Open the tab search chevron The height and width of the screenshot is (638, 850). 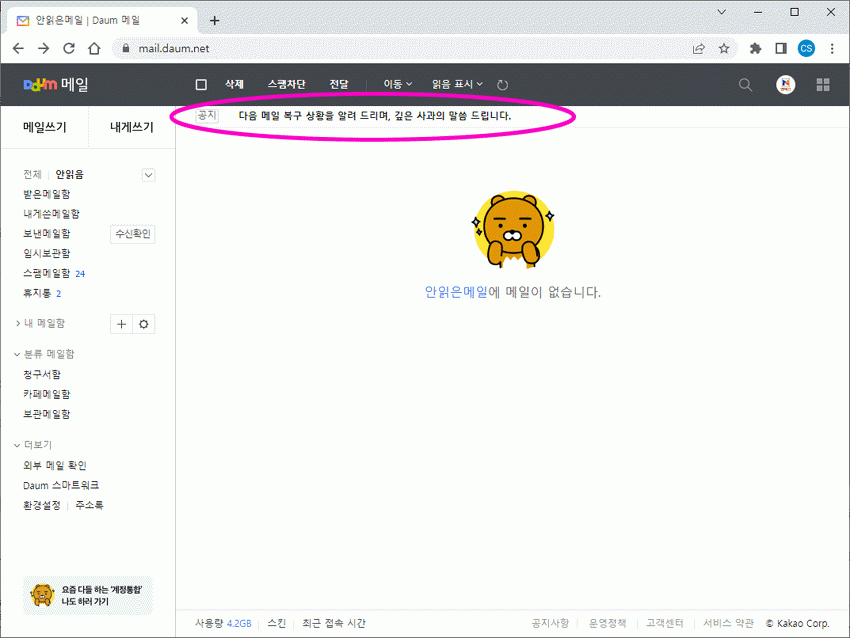coord(722,12)
